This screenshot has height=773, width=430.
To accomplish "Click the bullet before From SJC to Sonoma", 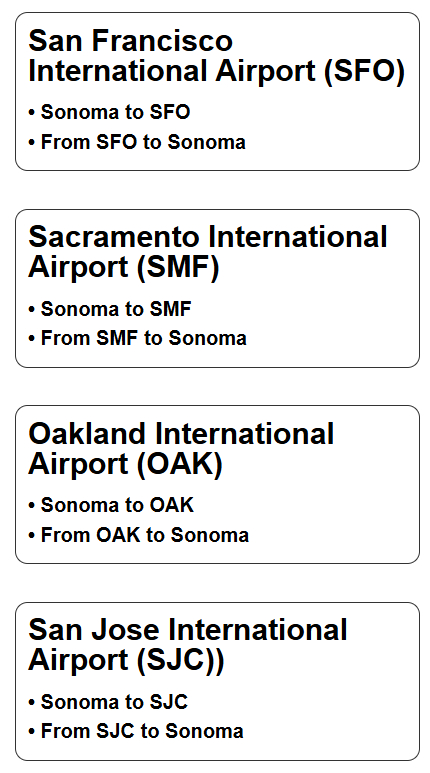I will (32, 732).
